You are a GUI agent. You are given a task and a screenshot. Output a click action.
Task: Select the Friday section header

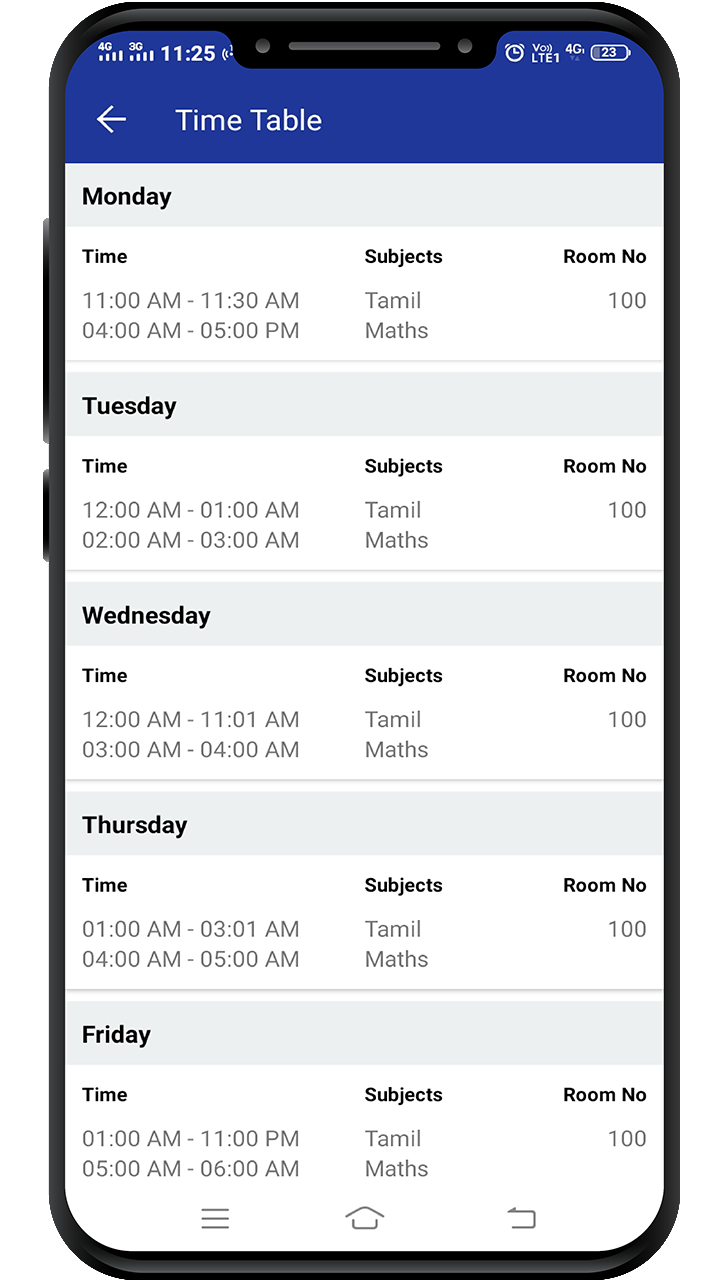(364, 1034)
